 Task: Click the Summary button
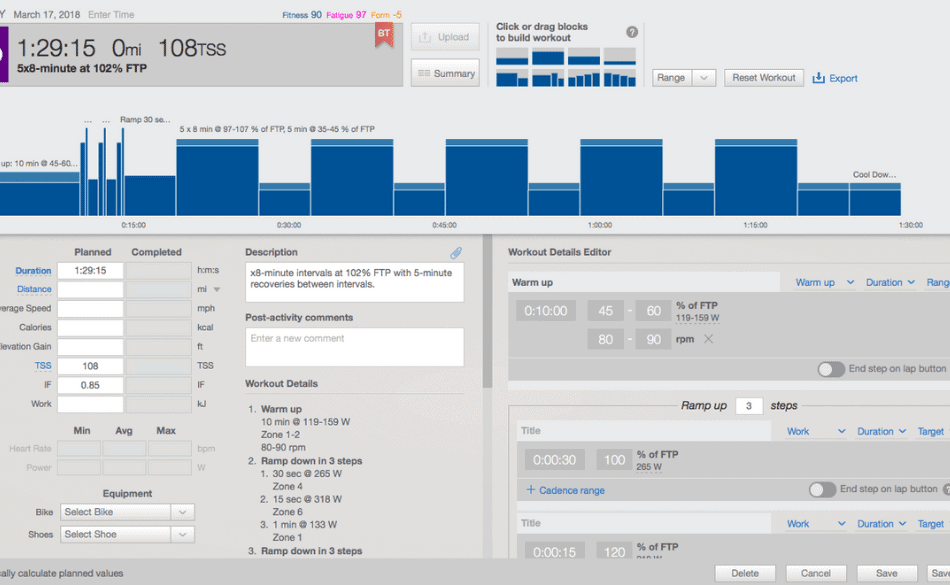[x=445, y=74]
